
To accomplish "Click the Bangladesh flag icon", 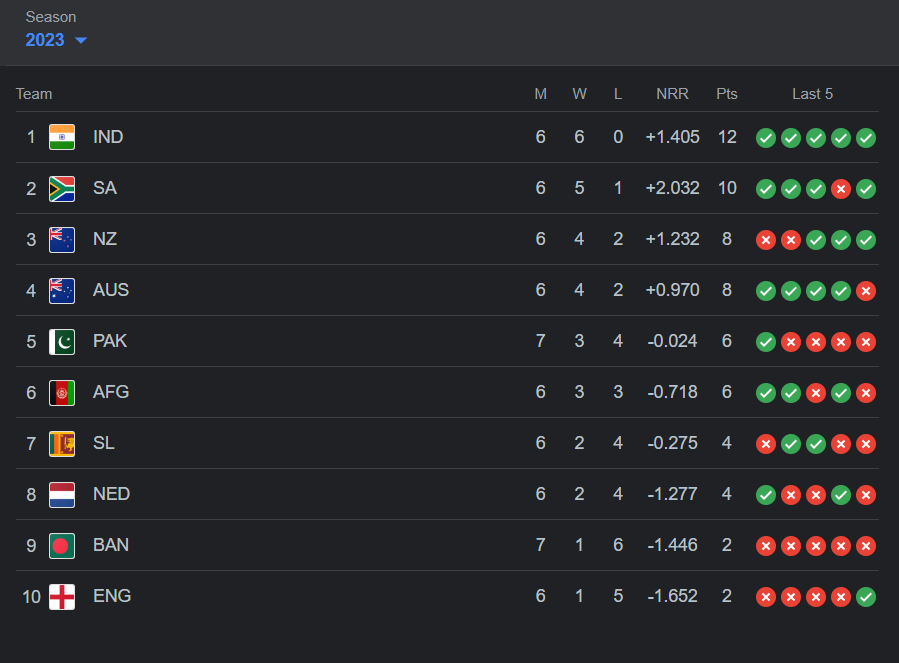I will 62,545.
